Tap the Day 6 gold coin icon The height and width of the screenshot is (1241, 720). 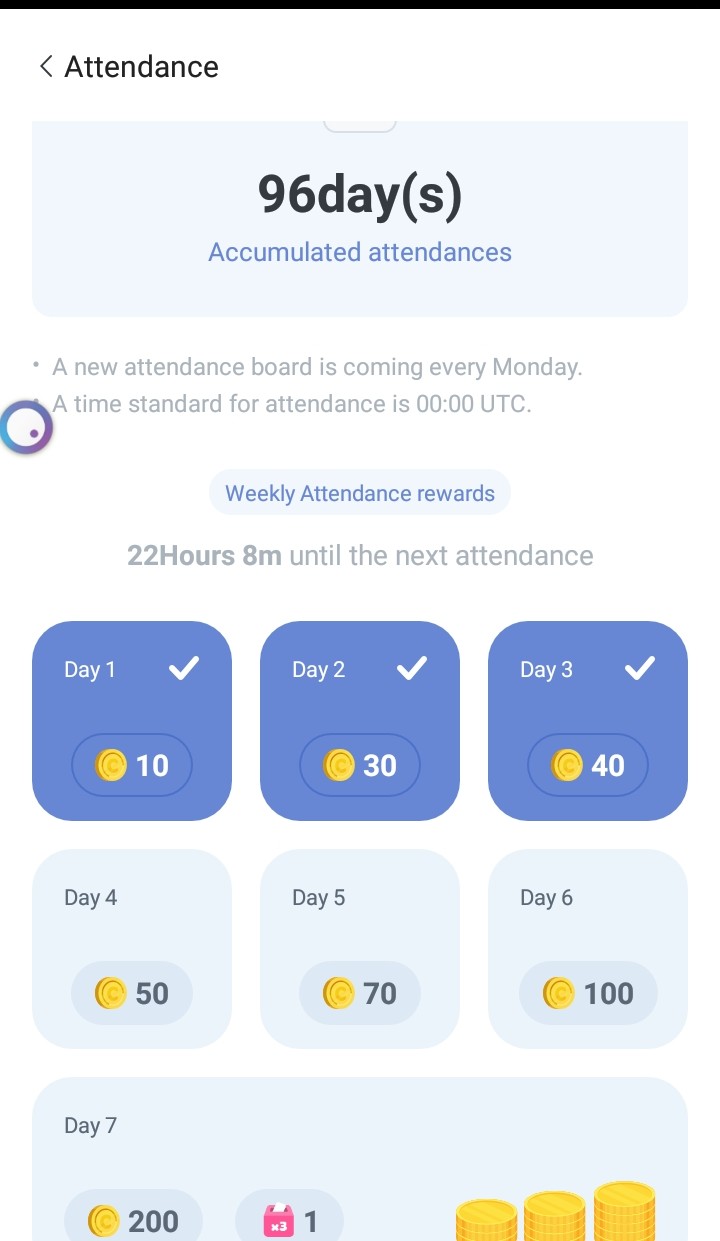point(558,994)
